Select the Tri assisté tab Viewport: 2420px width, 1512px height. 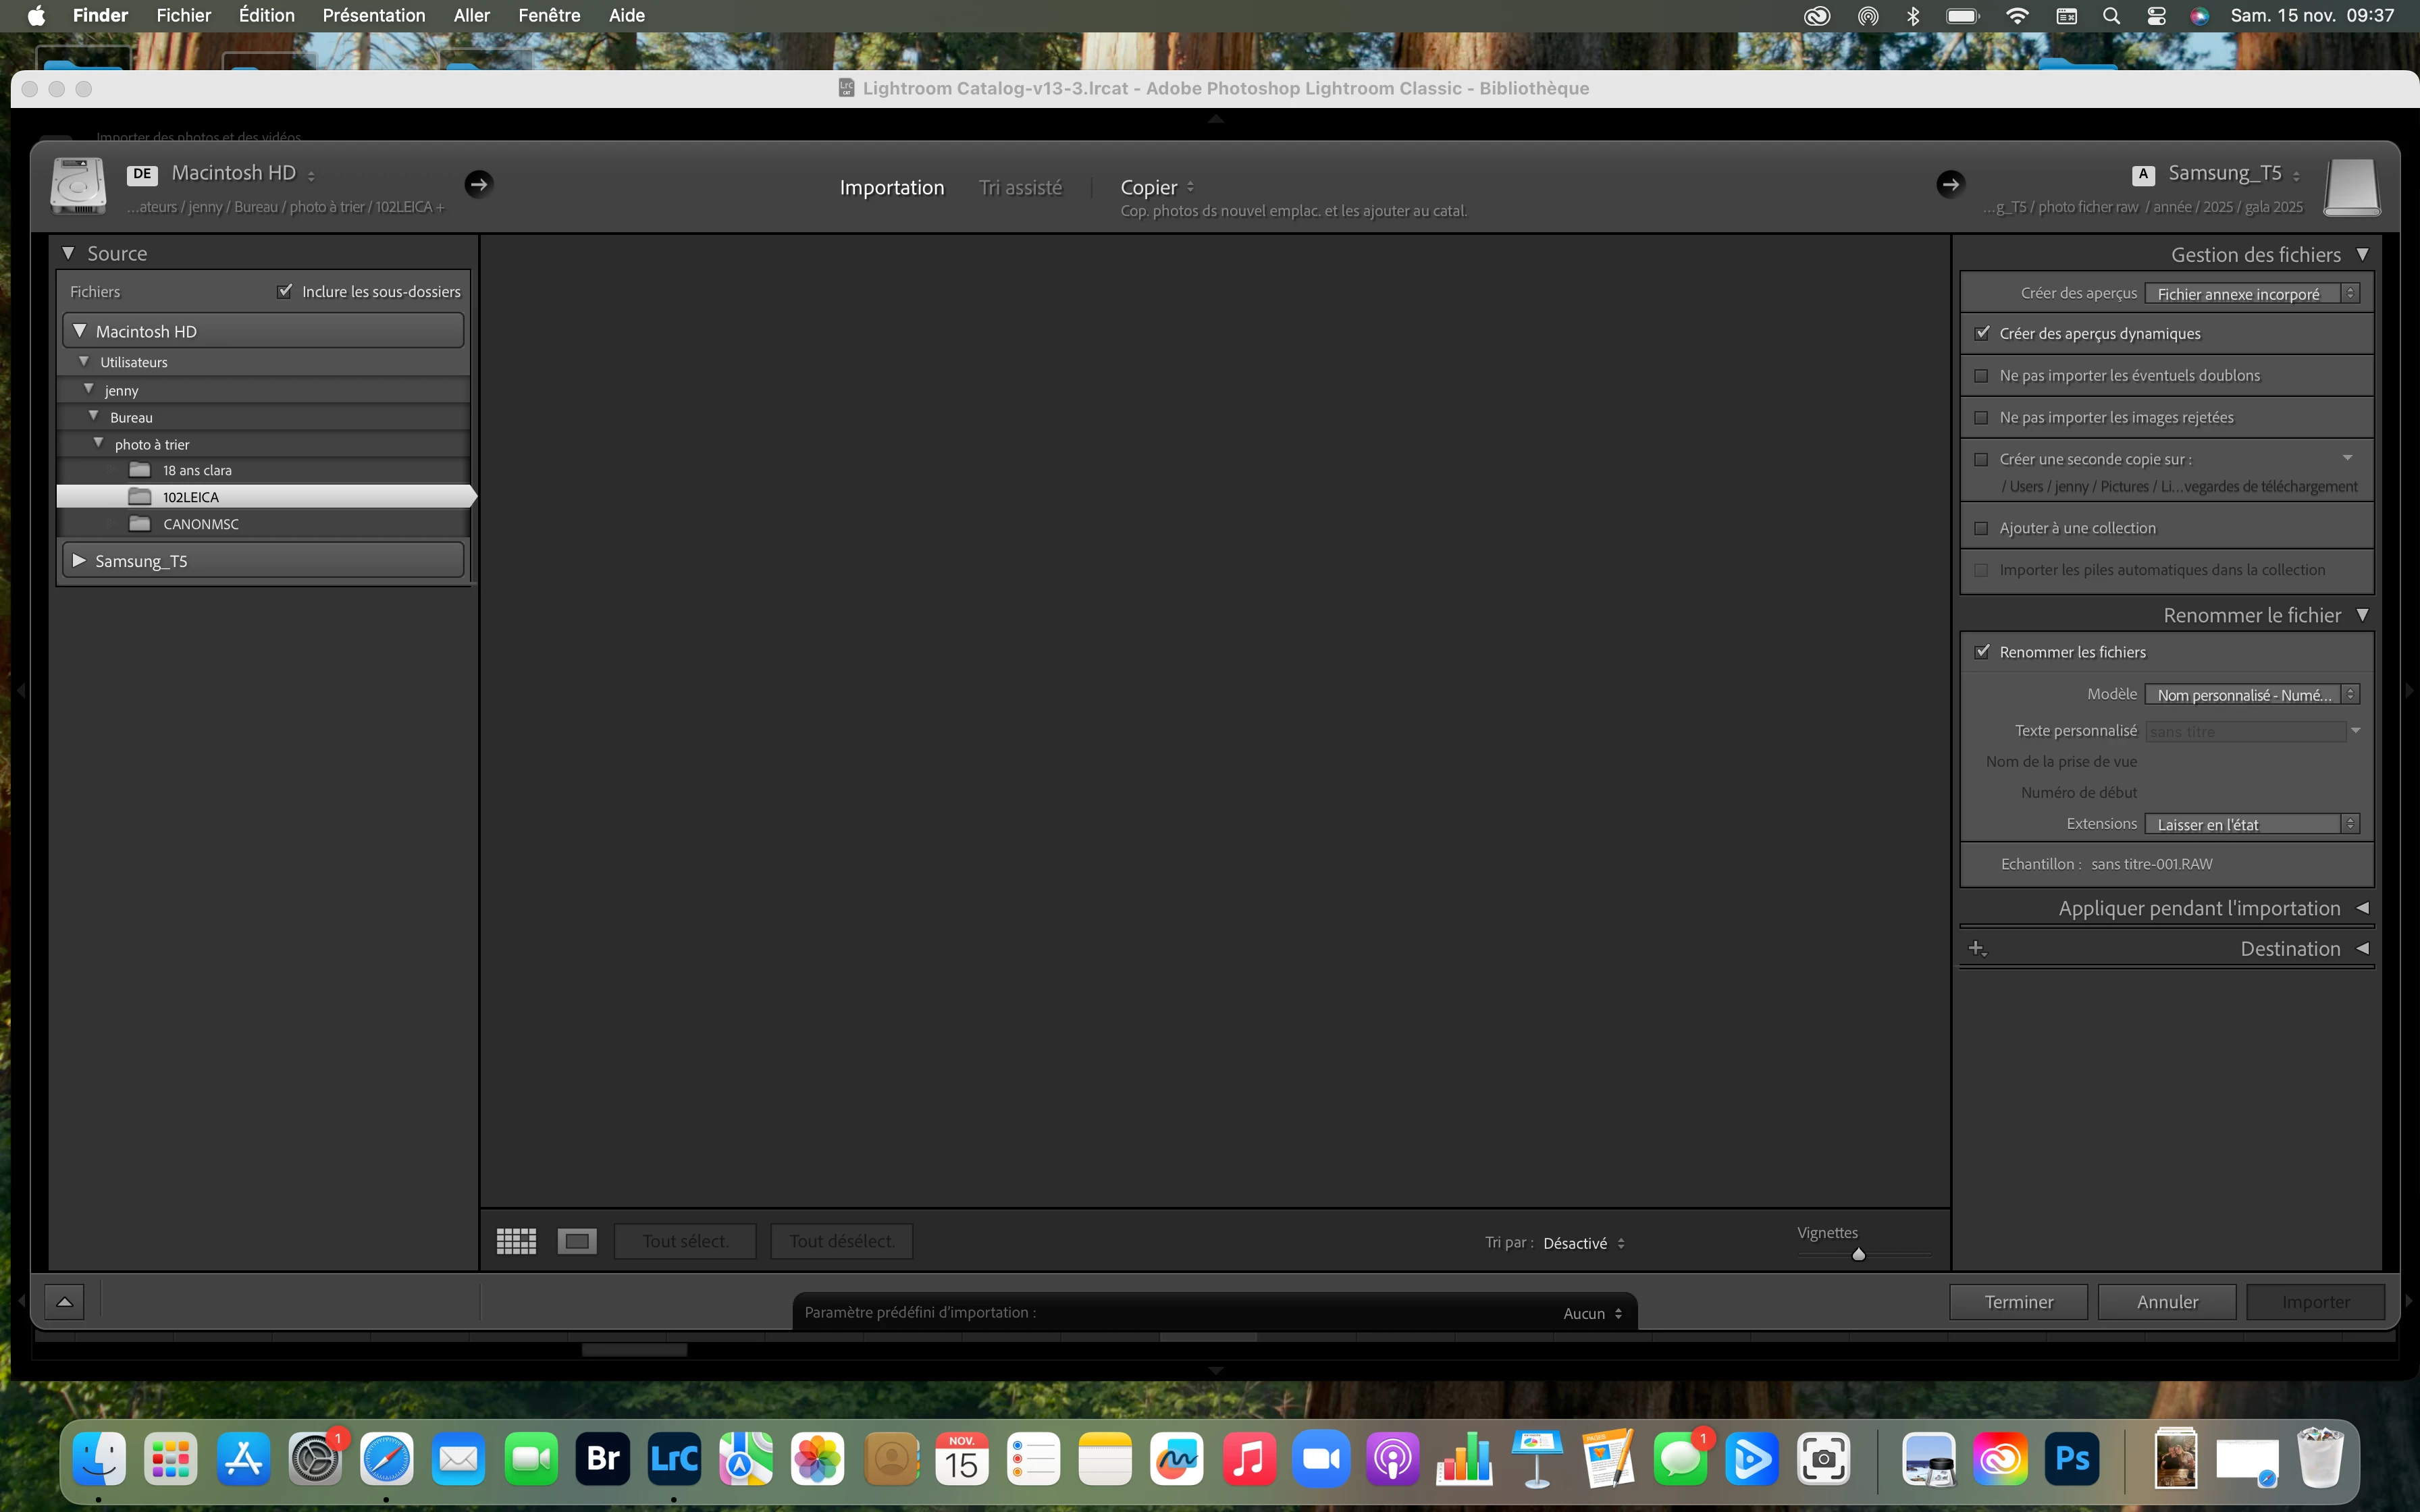(1020, 188)
